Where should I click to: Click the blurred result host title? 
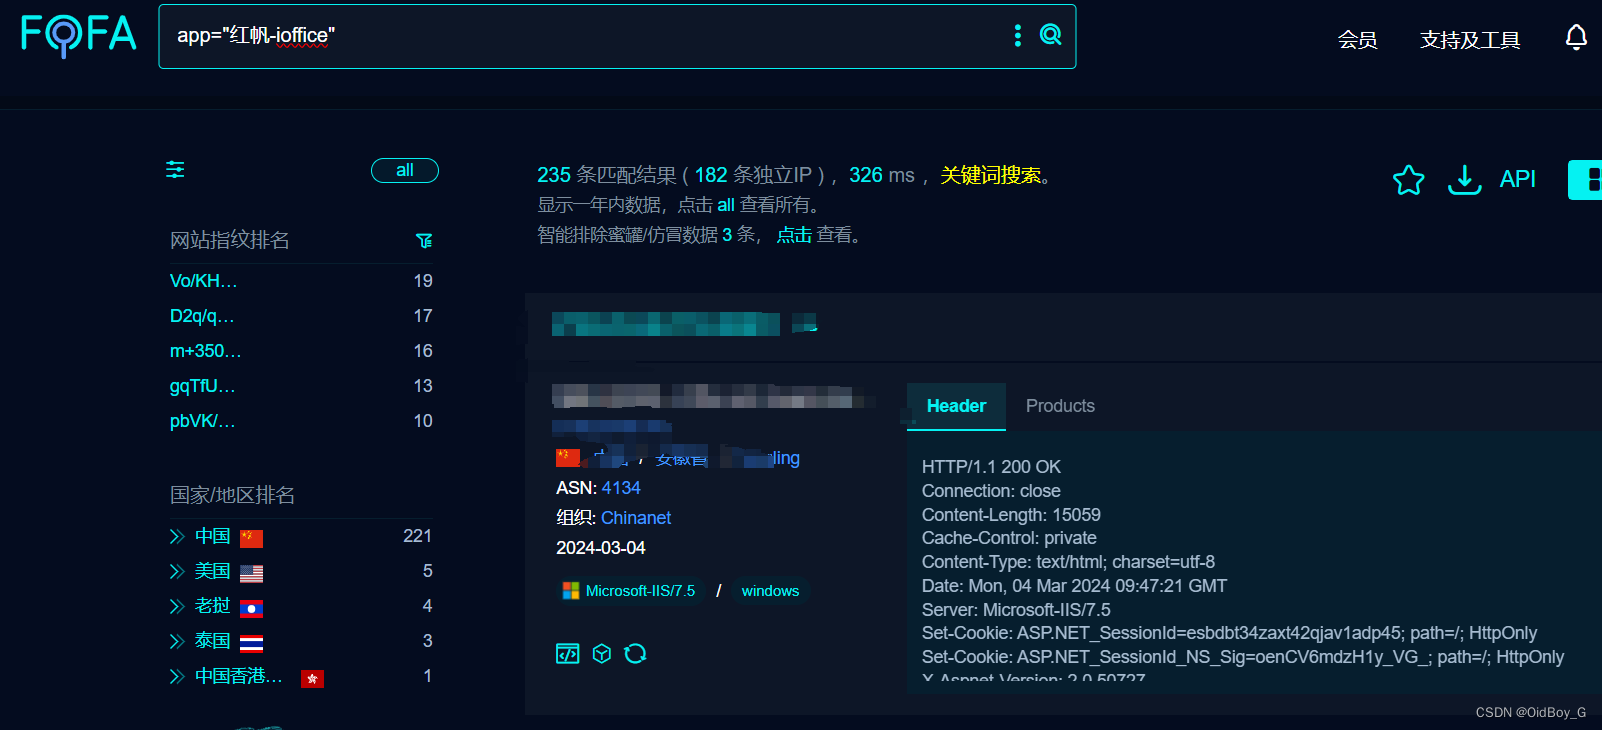click(x=666, y=324)
